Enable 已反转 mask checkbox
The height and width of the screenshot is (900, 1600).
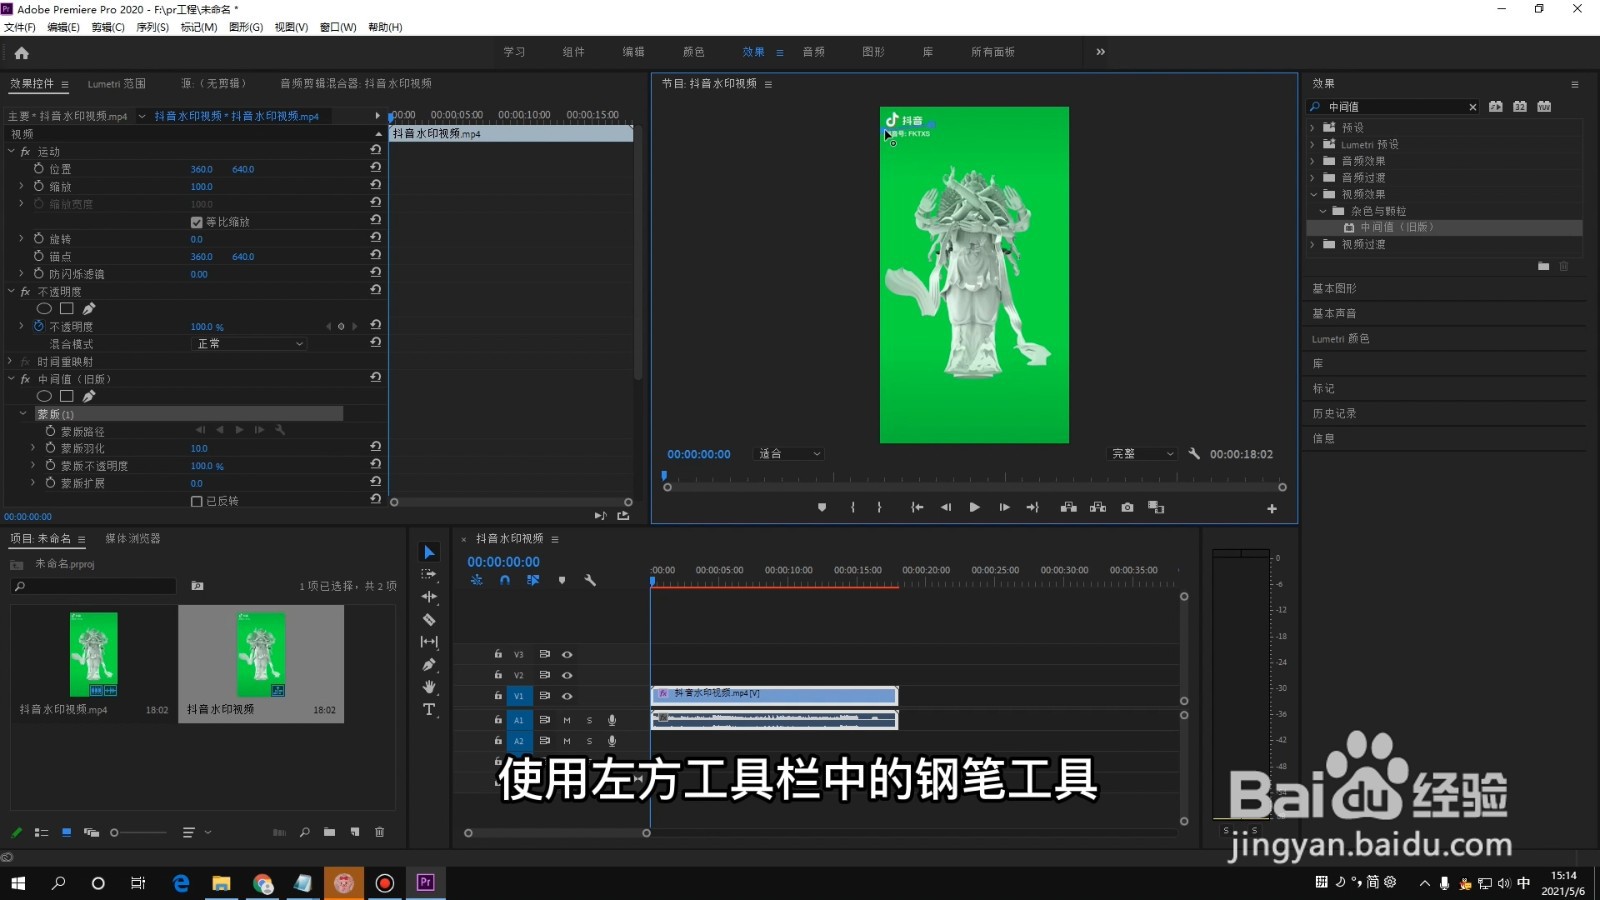coord(196,501)
